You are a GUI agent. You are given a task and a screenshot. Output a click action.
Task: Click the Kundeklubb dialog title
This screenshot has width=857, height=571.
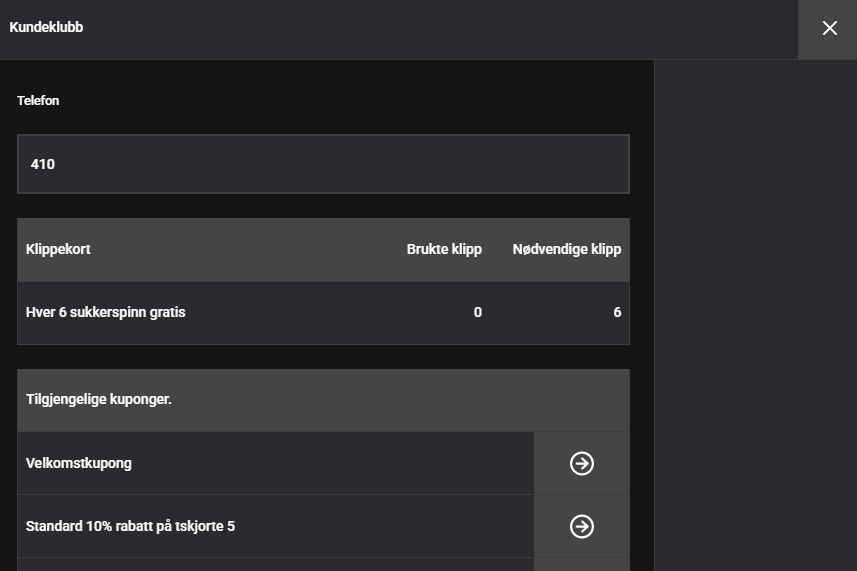coord(46,27)
